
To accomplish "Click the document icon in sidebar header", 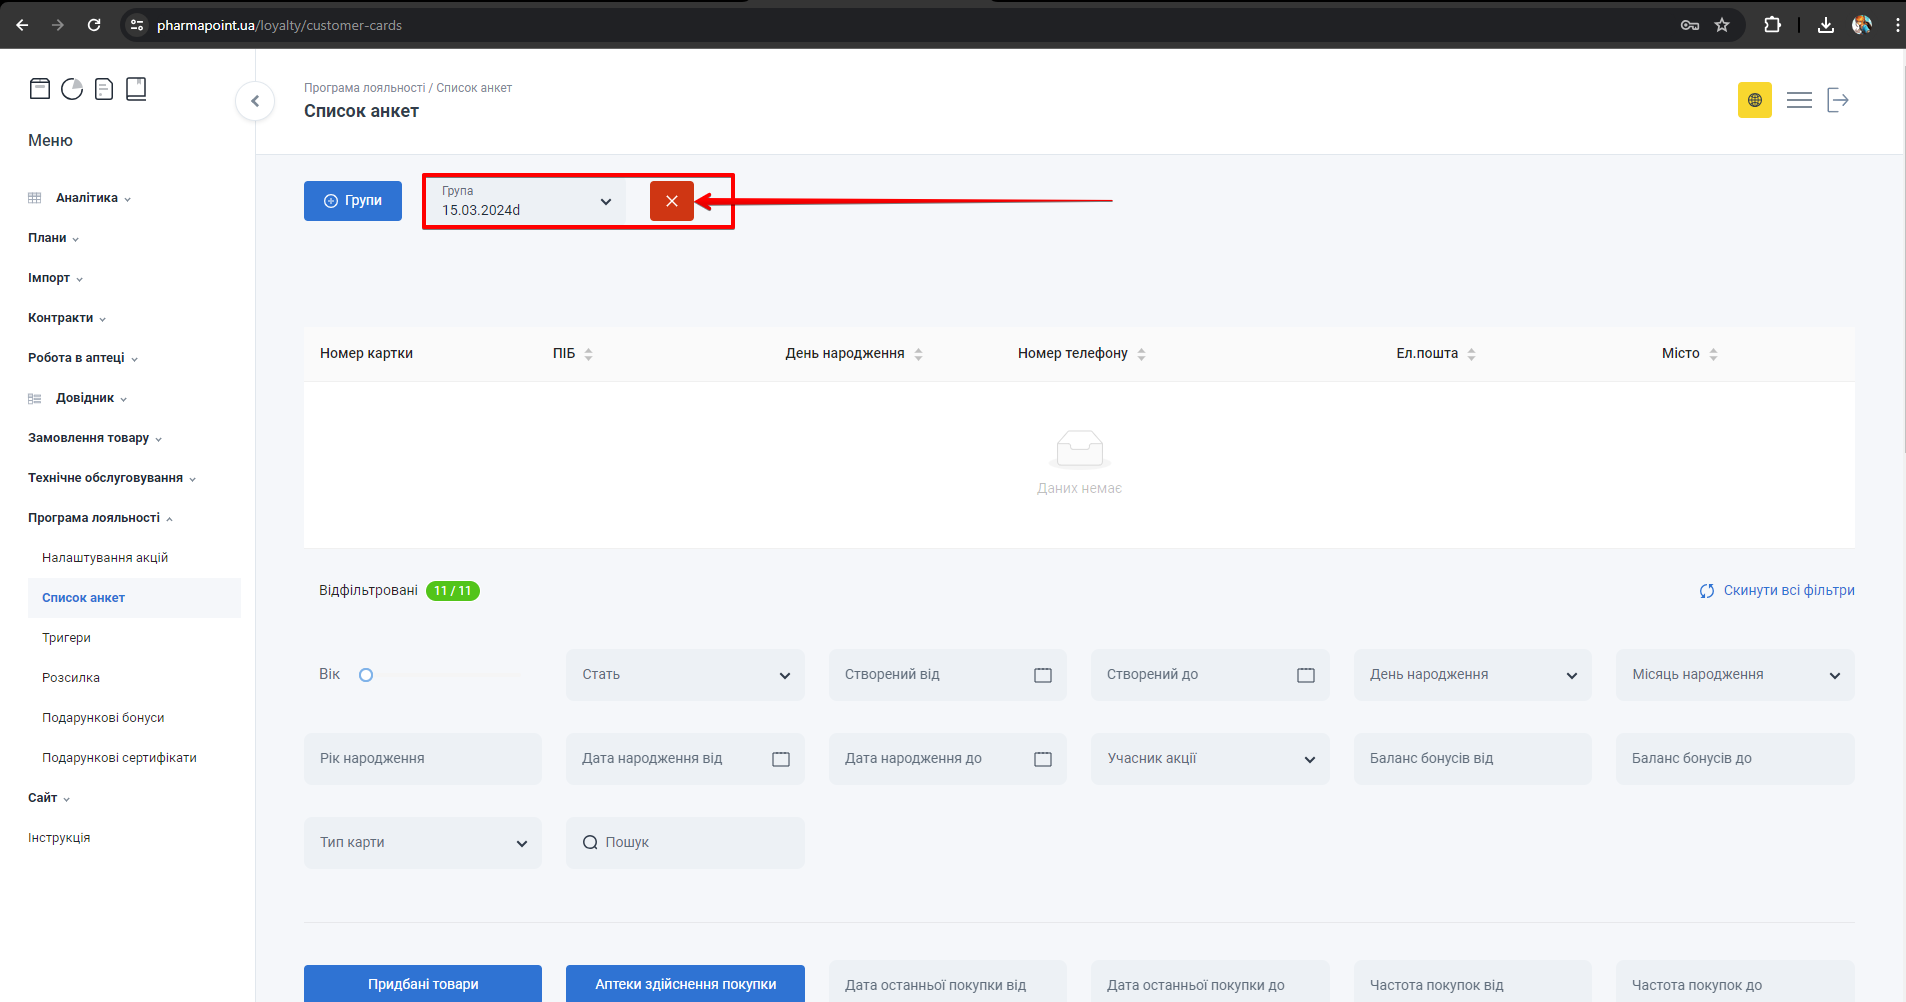I will (104, 89).
